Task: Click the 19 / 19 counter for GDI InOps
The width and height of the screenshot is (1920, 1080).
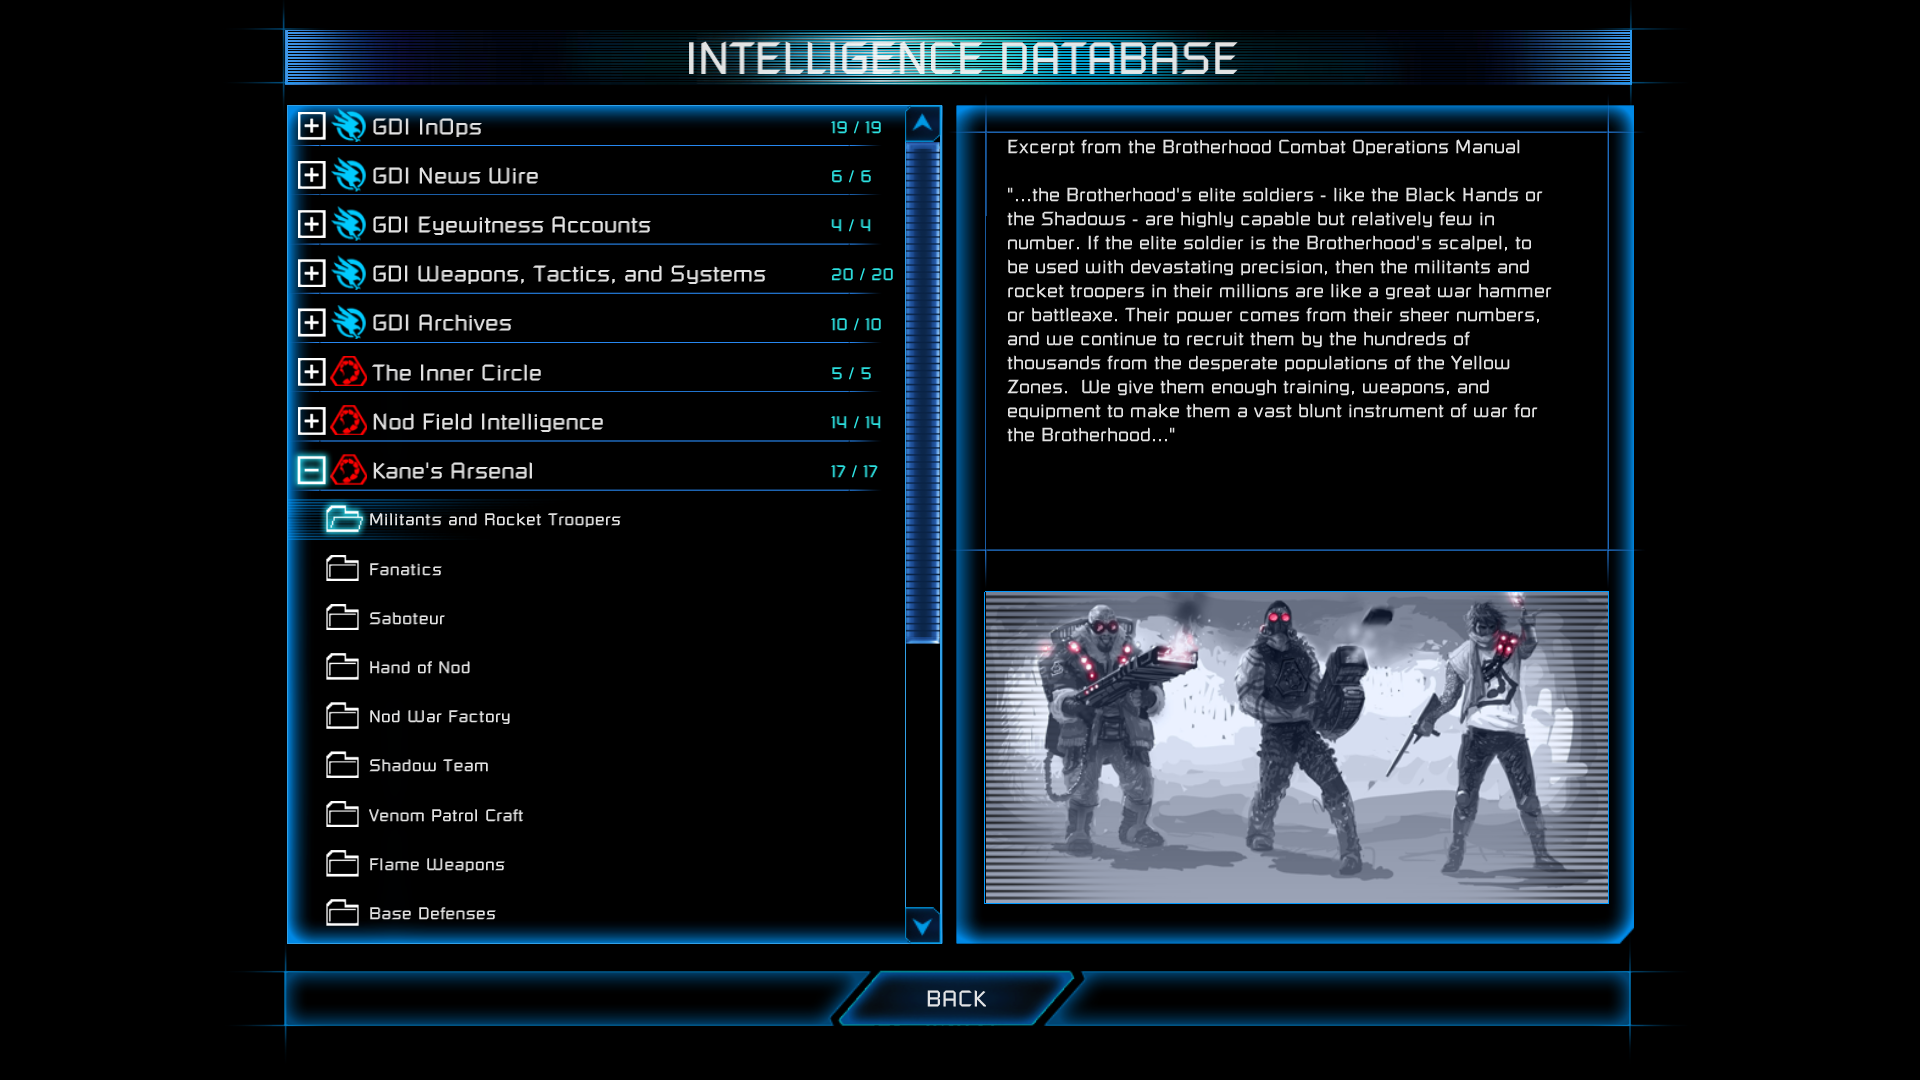Action: pos(856,127)
